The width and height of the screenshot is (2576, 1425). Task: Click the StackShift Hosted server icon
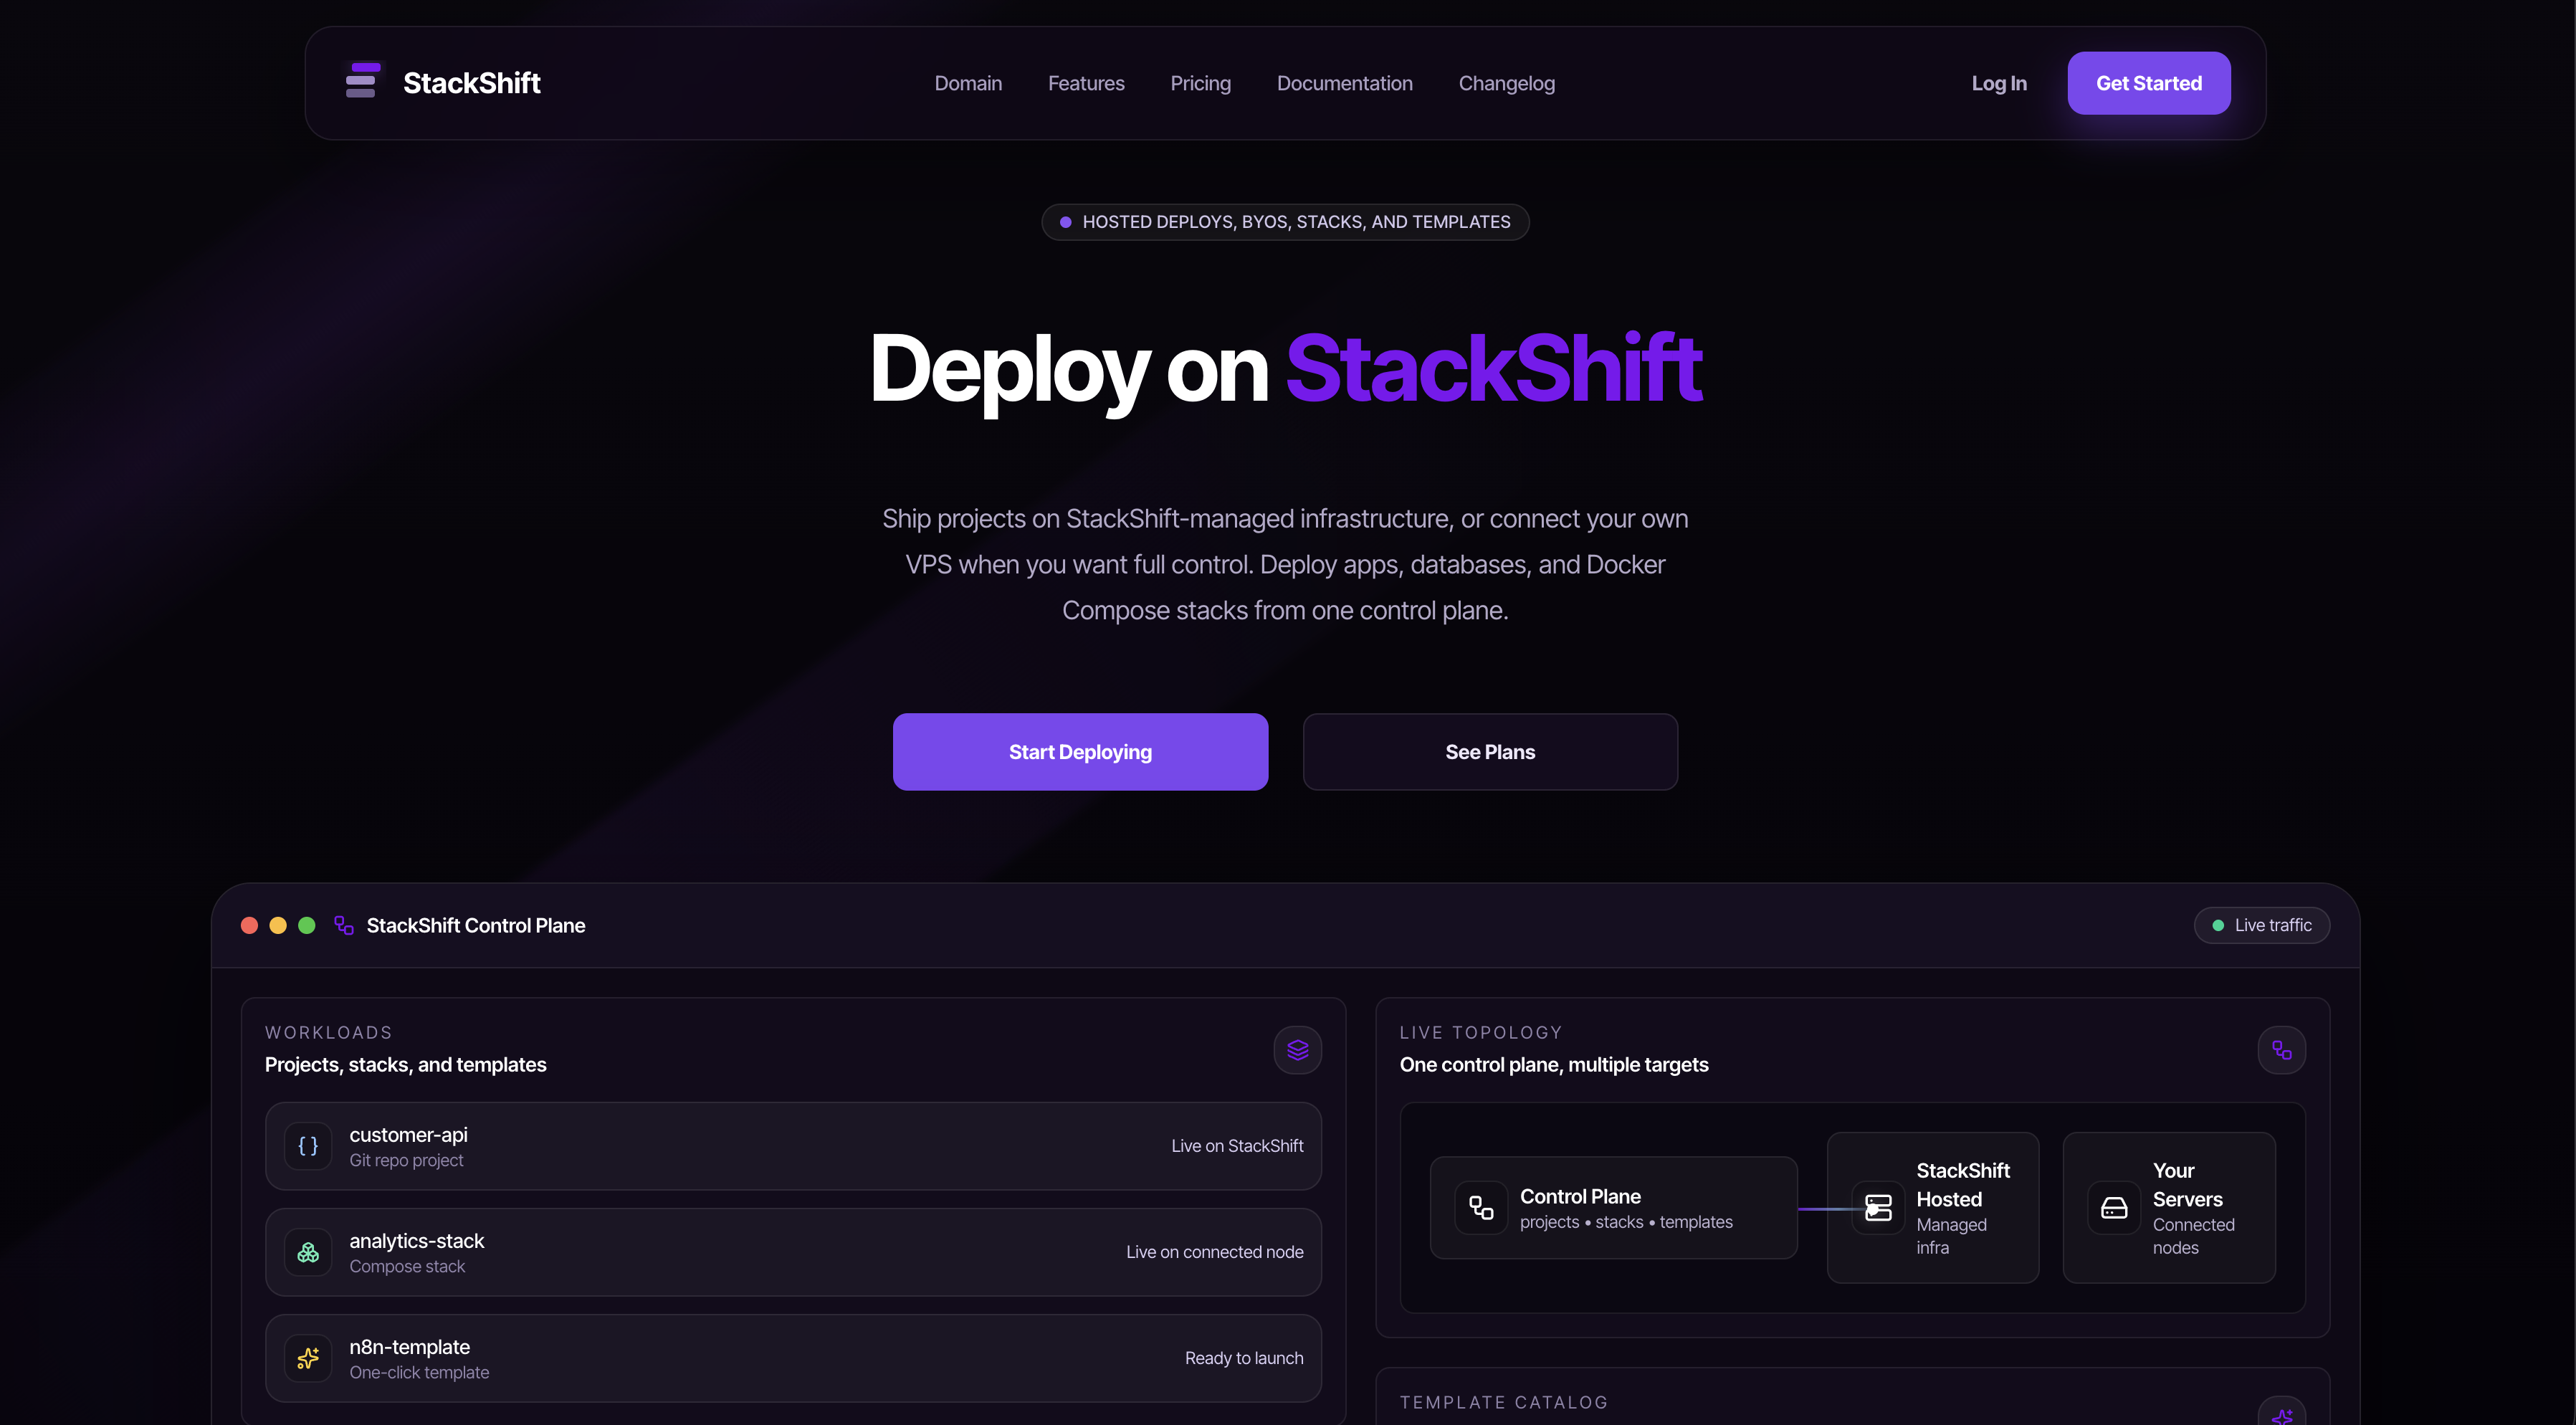click(x=1877, y=1207)
